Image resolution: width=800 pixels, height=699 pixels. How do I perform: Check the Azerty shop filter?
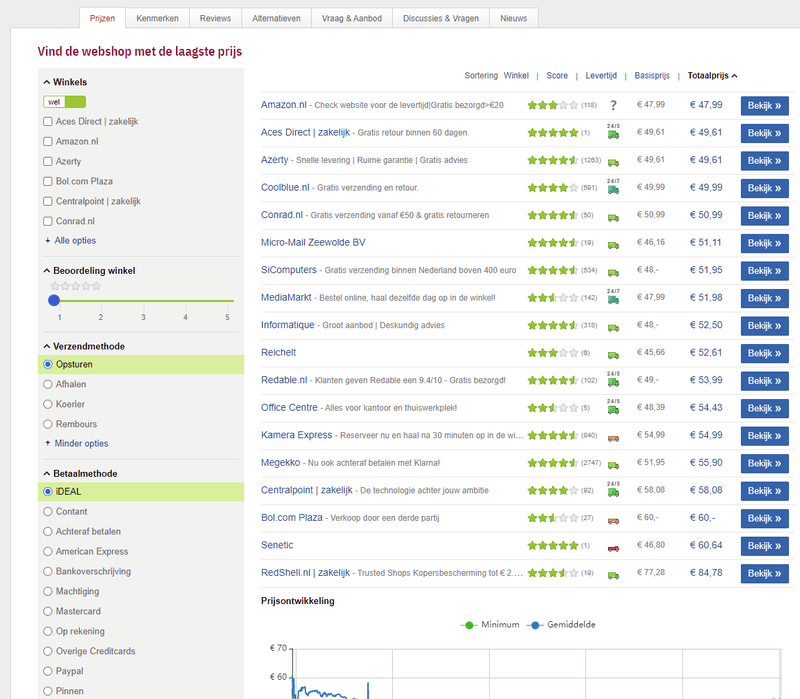(48, 161)
